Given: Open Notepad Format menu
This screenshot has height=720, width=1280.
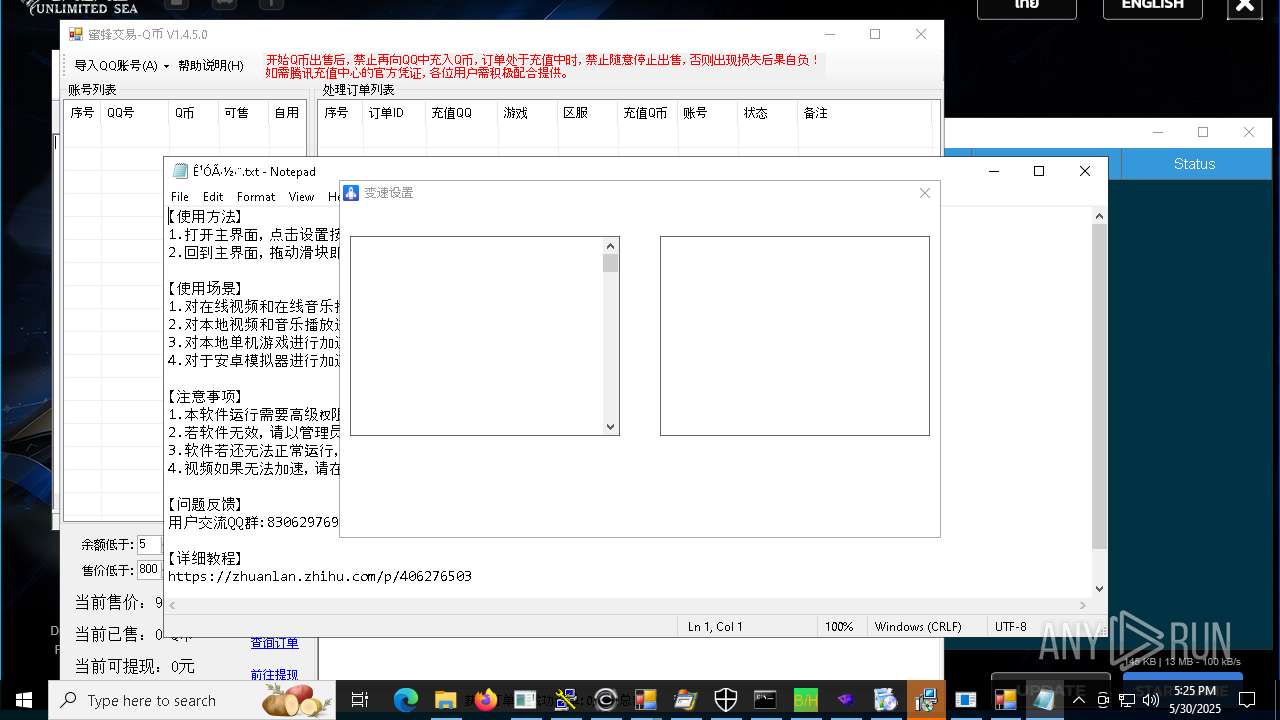Looking at the screenshot, I should click(x=256, y=197).
